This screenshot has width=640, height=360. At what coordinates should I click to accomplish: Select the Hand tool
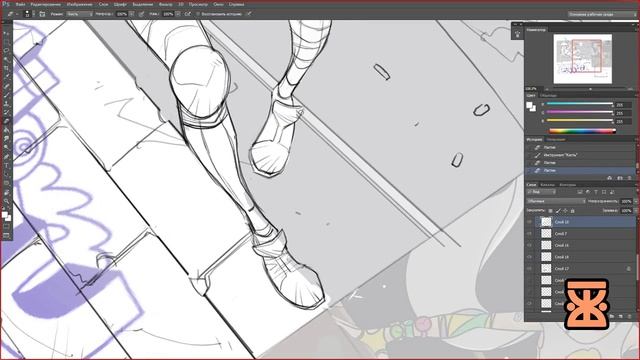7,192
